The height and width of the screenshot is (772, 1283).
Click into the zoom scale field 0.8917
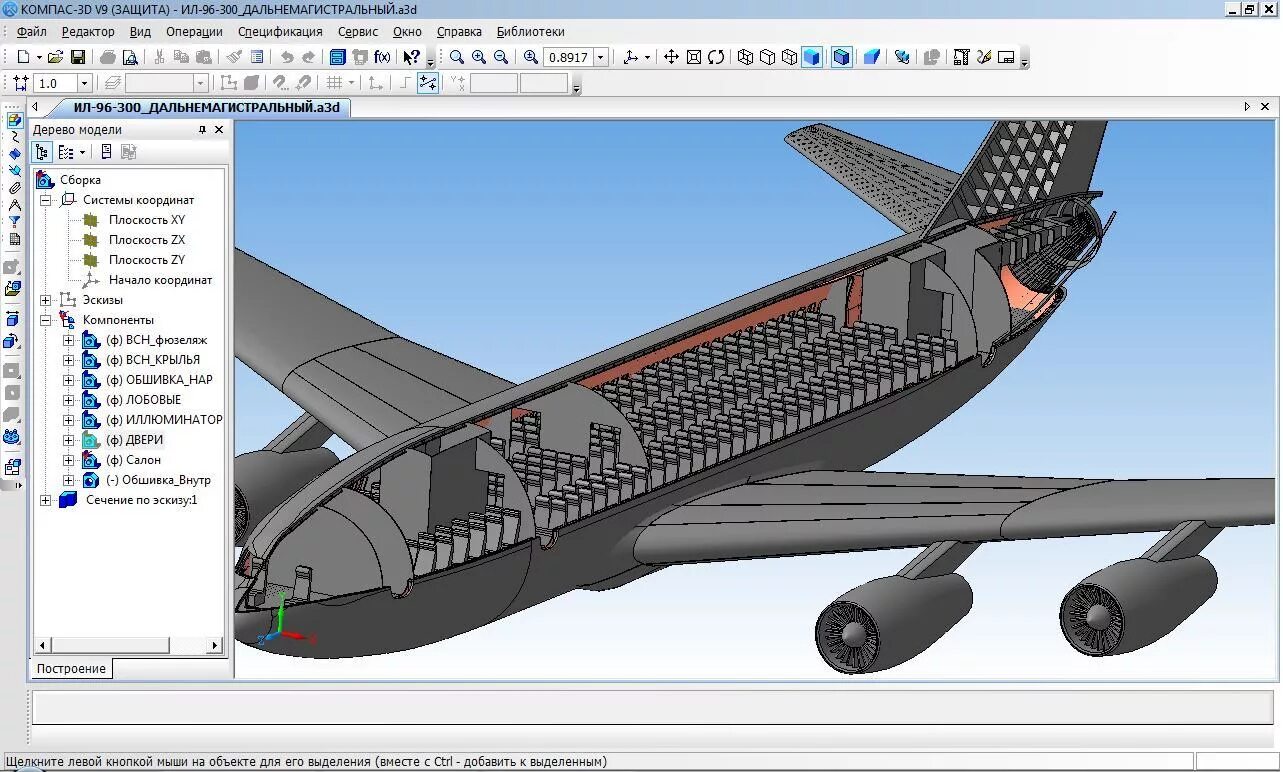(x=569, y=57)
